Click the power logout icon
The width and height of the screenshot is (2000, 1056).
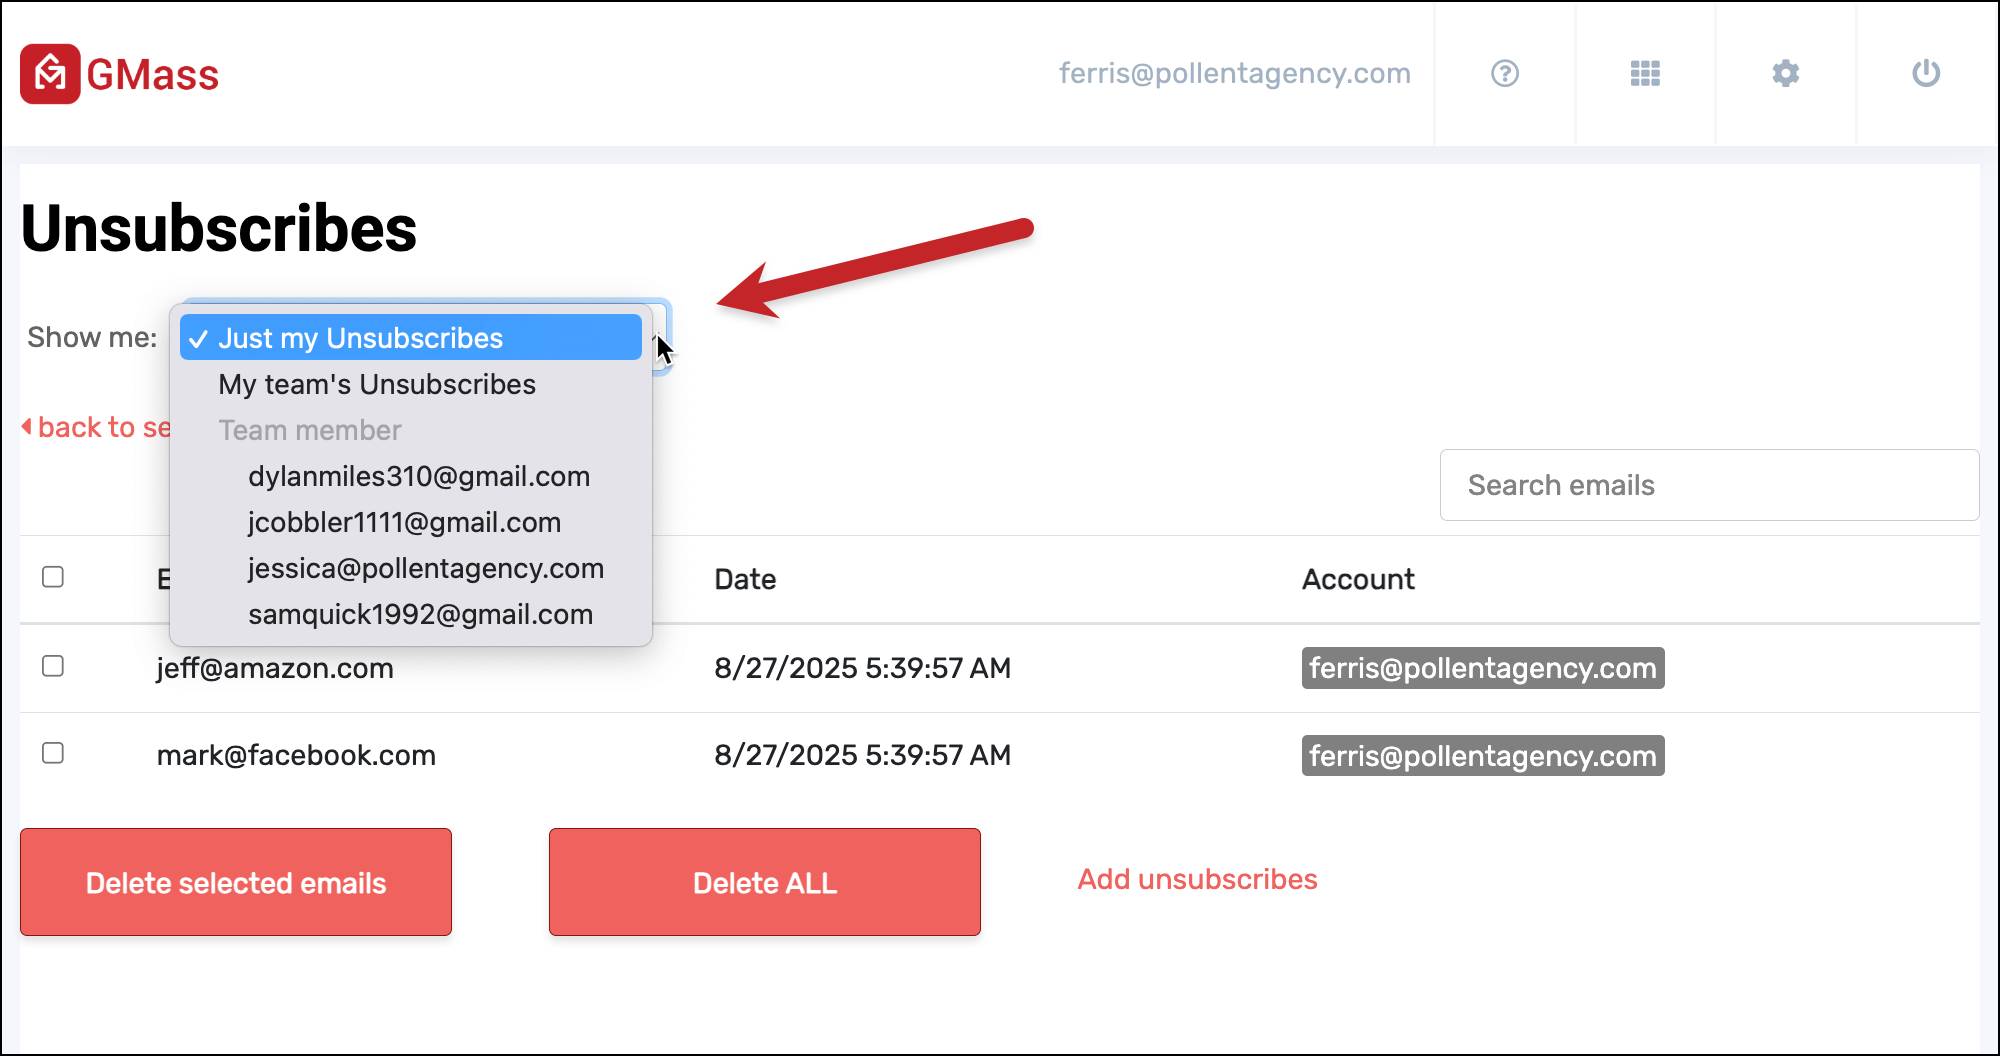tap(1925, 74)
